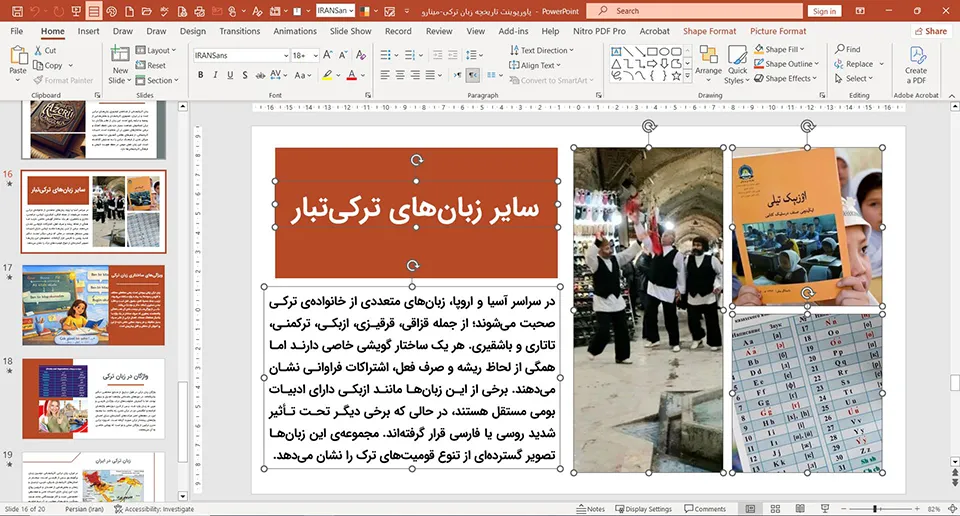
Task: Open the Animations tab
Action: [x=295, y=31]
